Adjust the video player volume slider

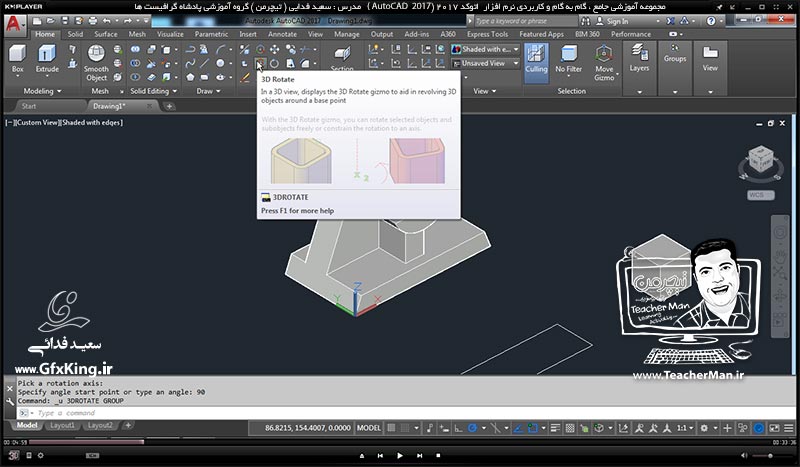(x=769, y=455)
